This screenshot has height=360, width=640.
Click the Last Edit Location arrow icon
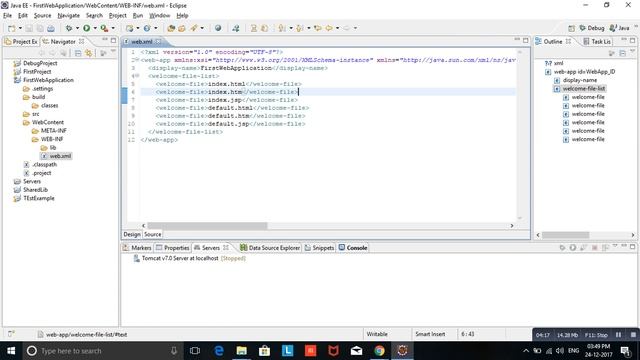click(318, 28)
